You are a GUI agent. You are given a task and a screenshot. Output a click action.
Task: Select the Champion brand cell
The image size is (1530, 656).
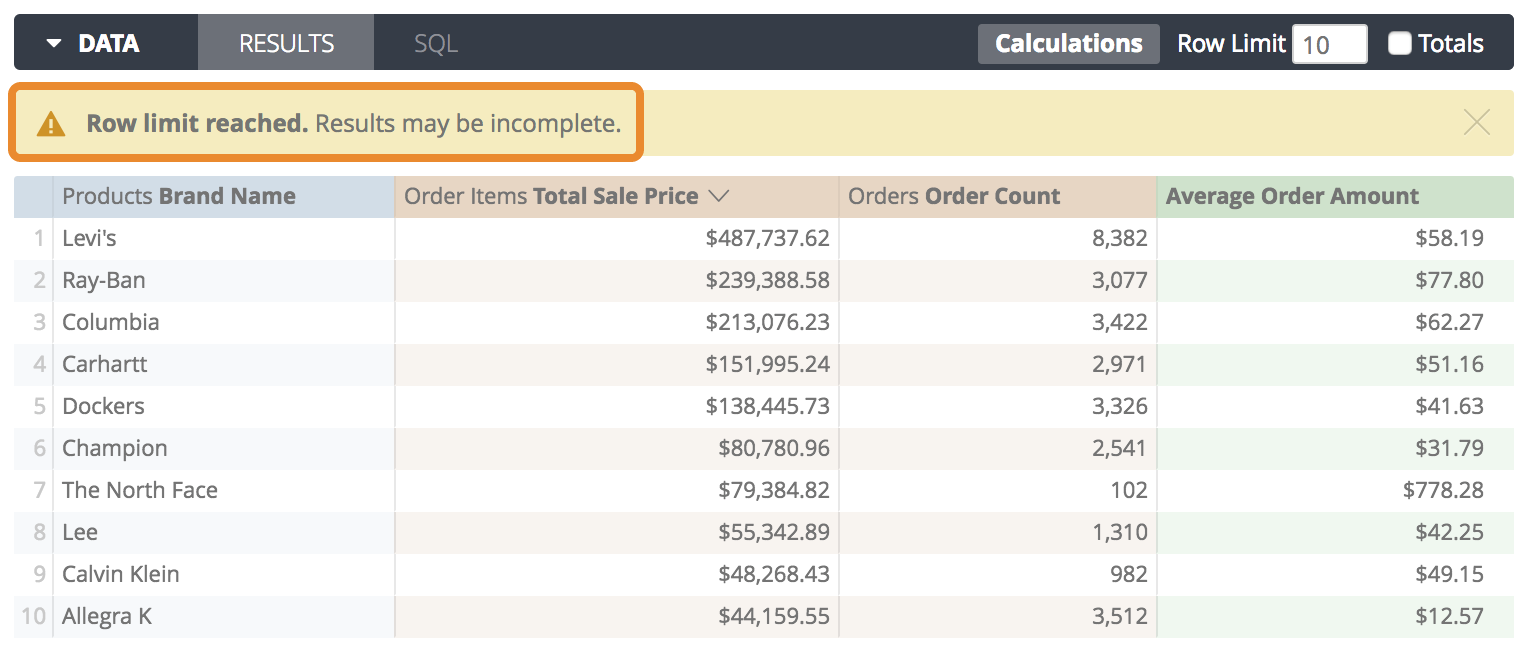point(223,448)
